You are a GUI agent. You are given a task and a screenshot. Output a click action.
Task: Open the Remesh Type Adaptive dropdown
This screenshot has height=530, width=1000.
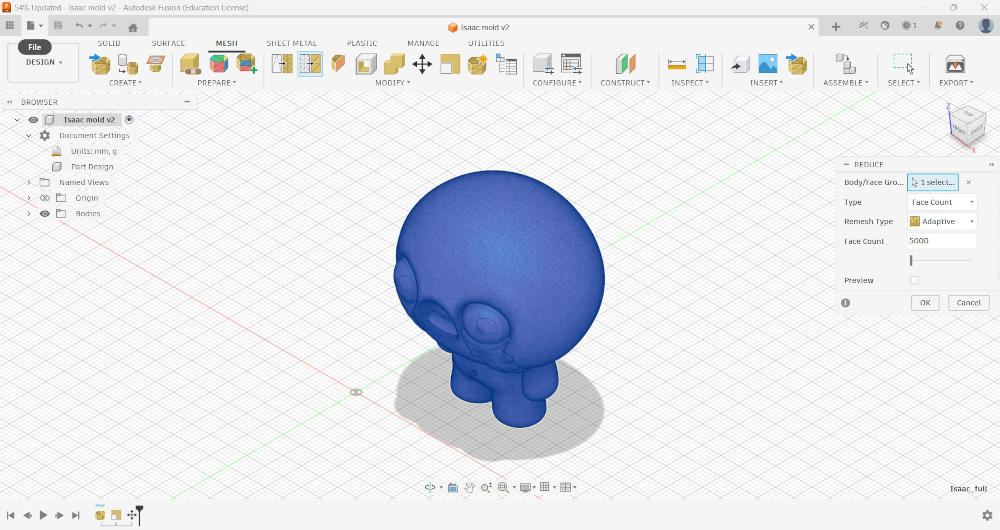click(x=942, y=221)
